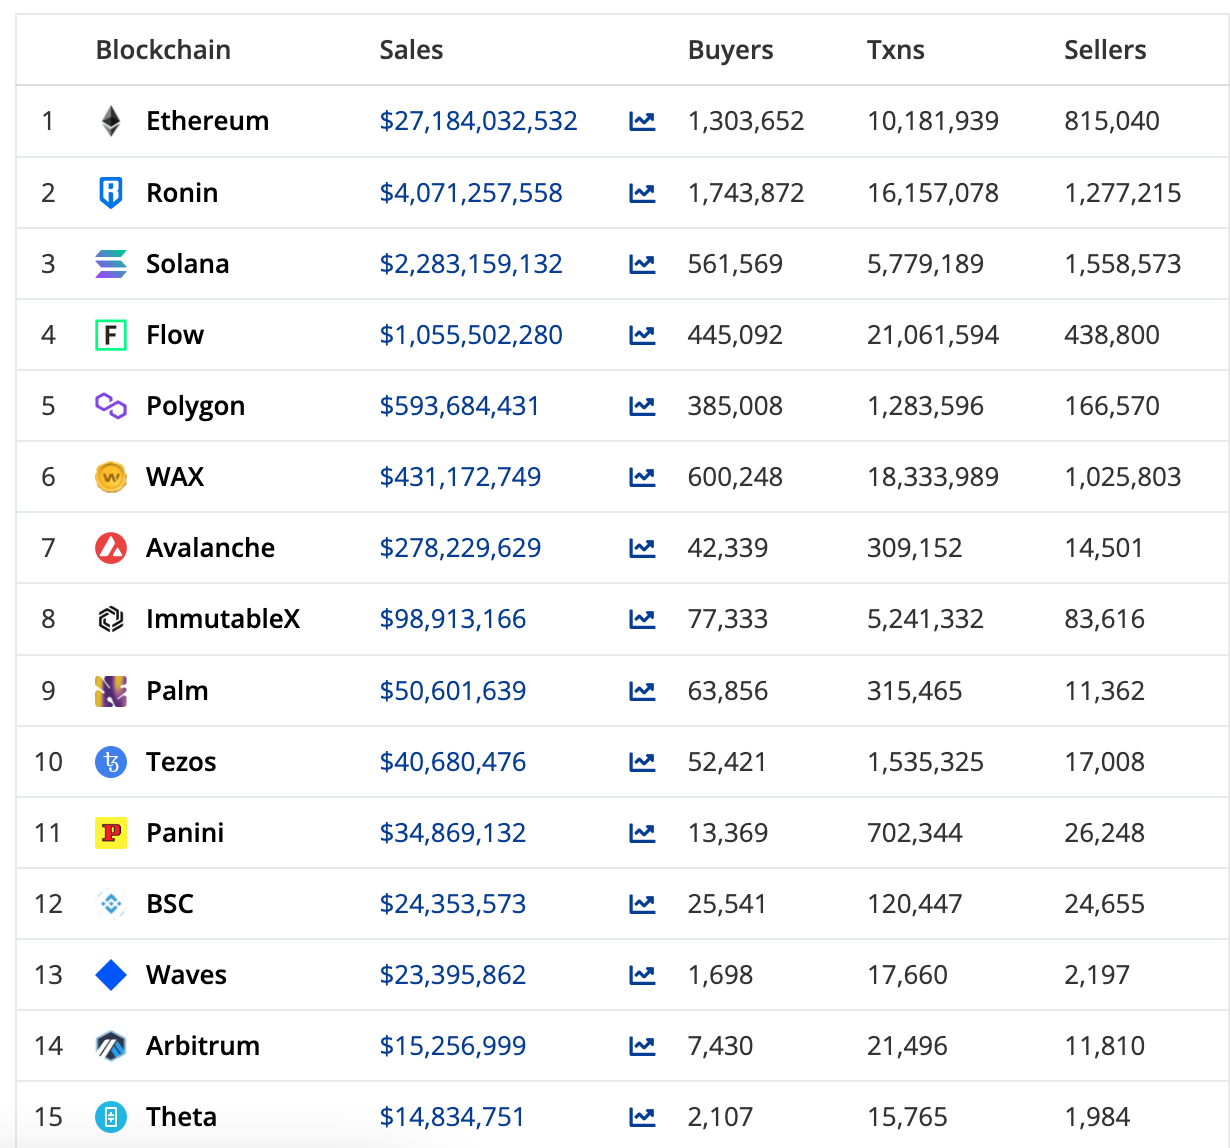Open the Palm sales value link
Viewport: 1230px width, 1148px height.
click(x=452, y=691)
